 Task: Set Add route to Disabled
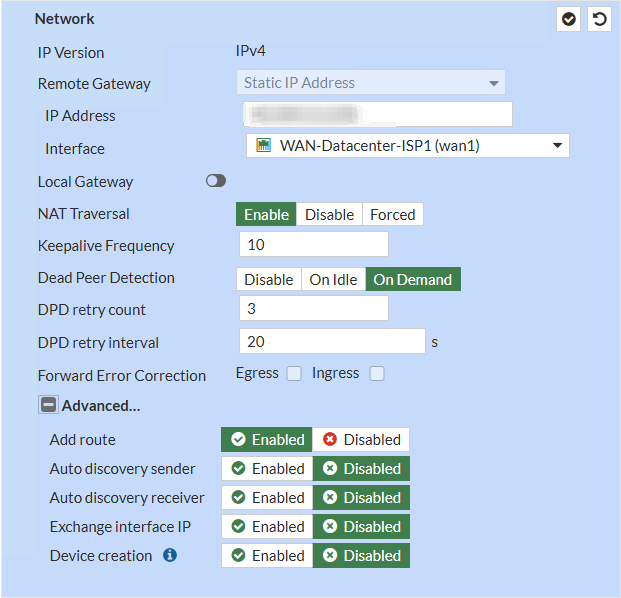click(361, 440)
